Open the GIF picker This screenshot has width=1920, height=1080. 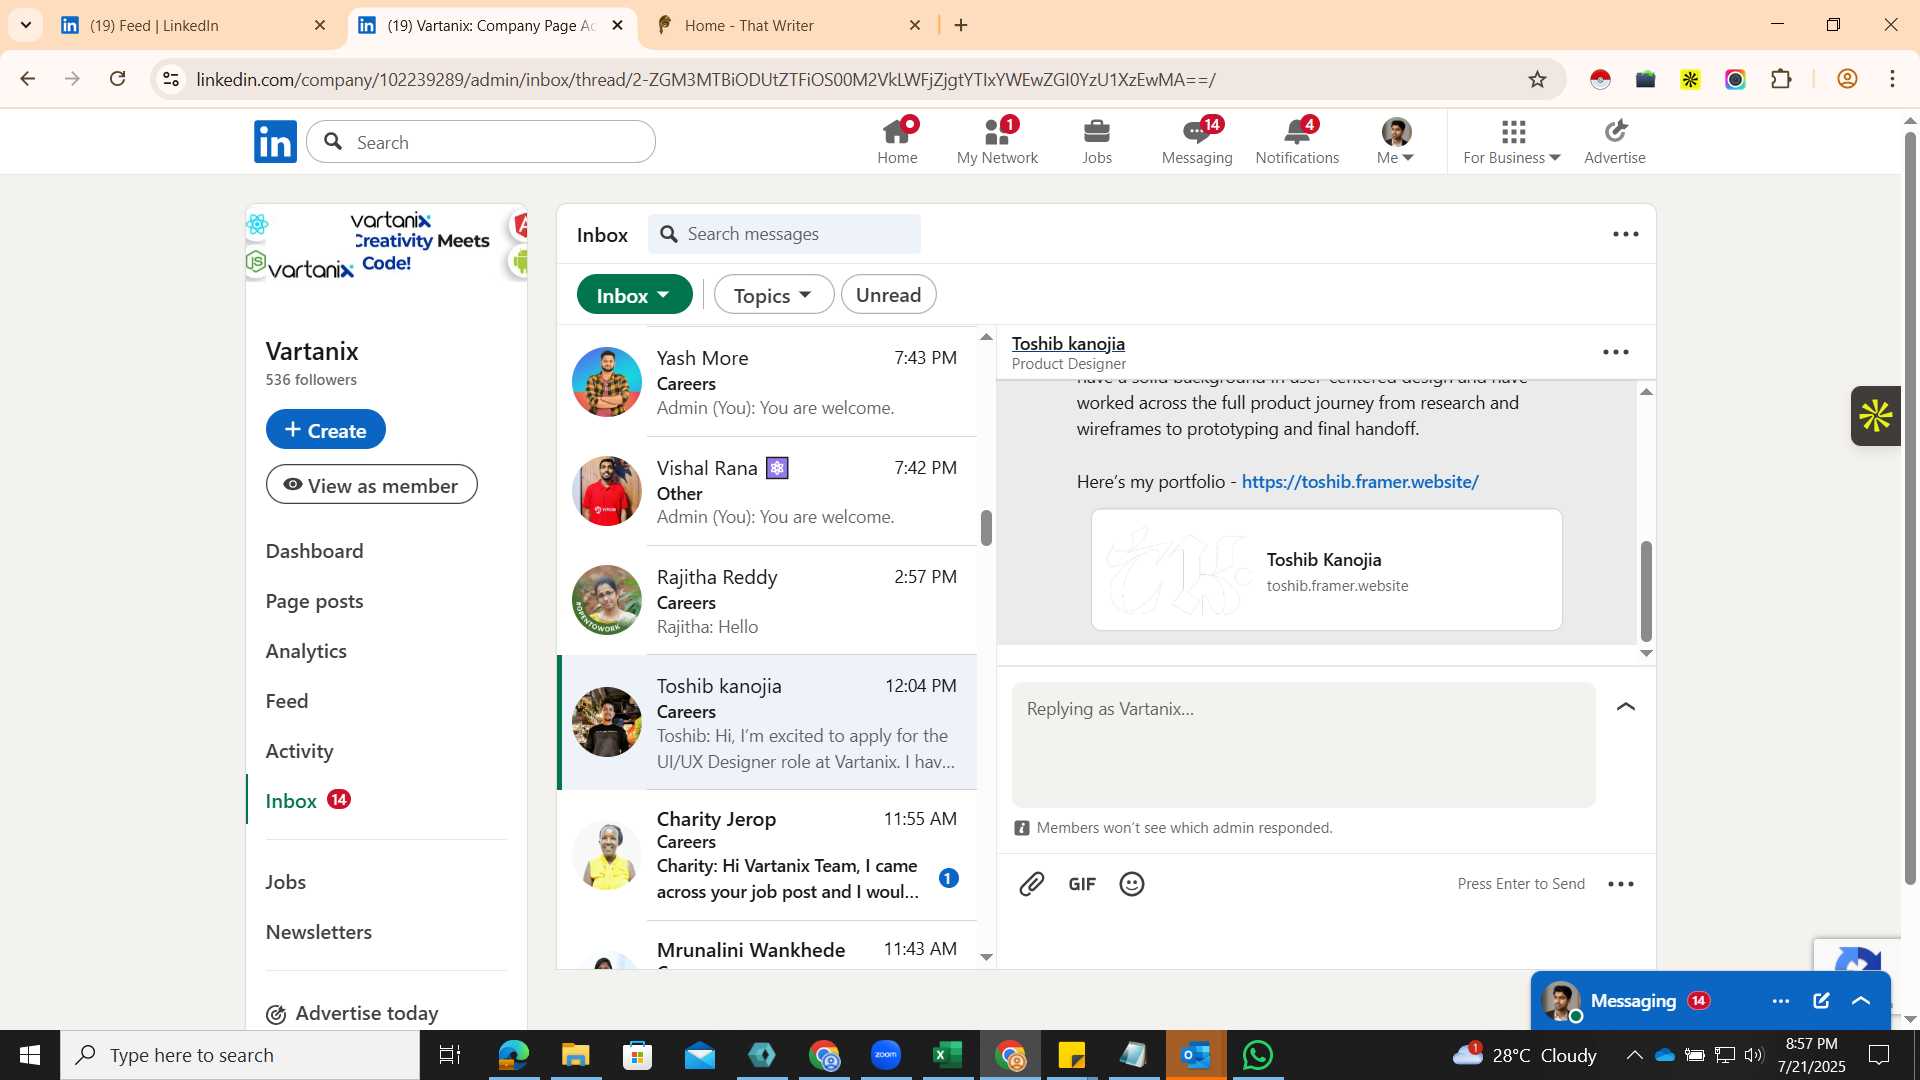coord(1082,884)
